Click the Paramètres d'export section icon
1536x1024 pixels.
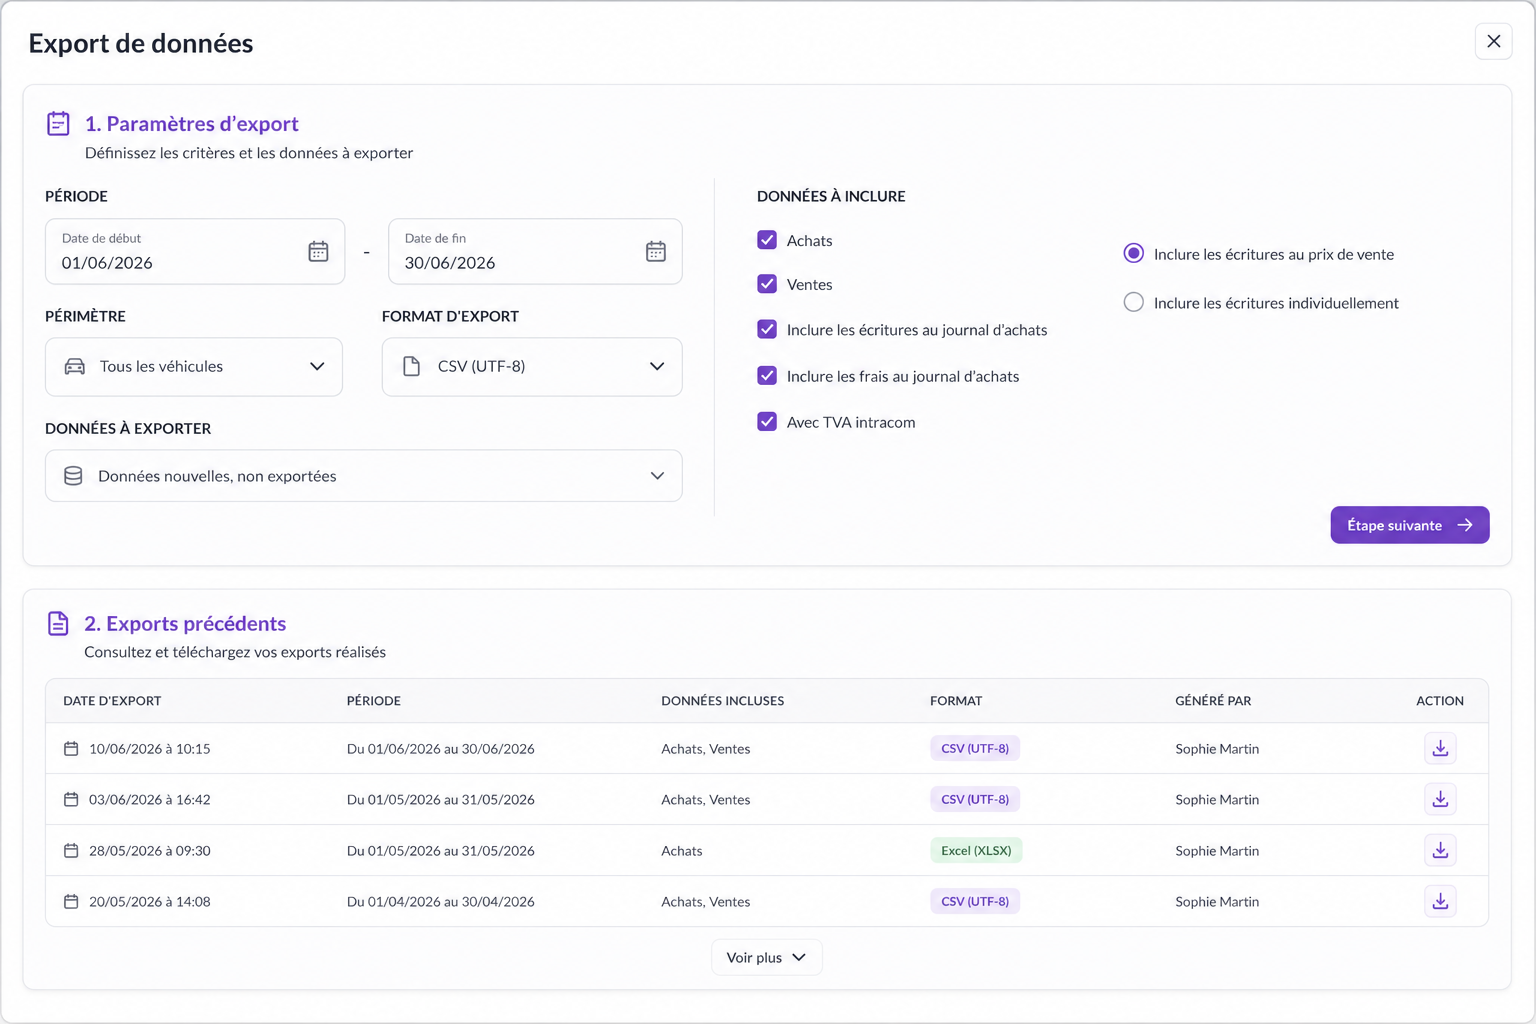tap(59, 124)
